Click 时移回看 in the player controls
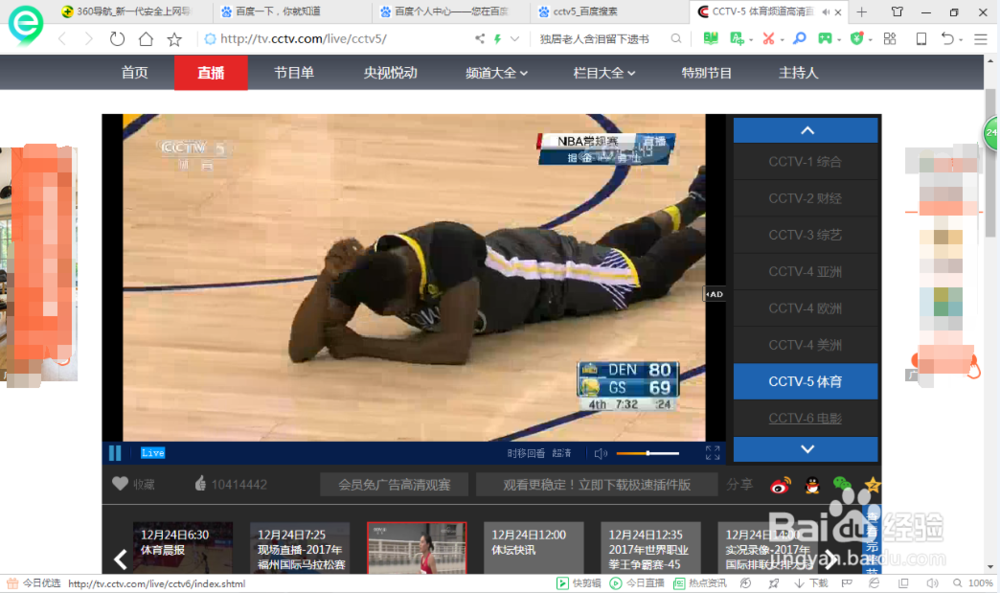This screenshot has height=593, width=1000. (526, 453)
